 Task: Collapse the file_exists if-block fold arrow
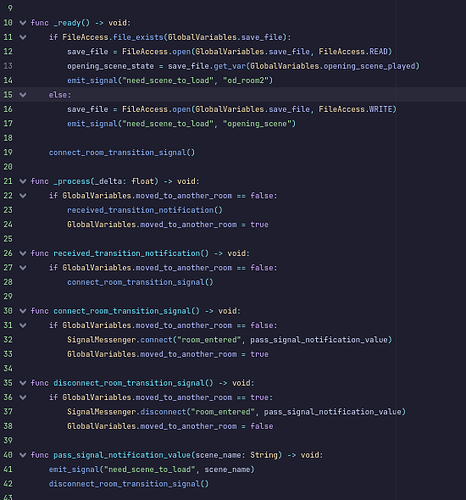click(x=23, y=37)
